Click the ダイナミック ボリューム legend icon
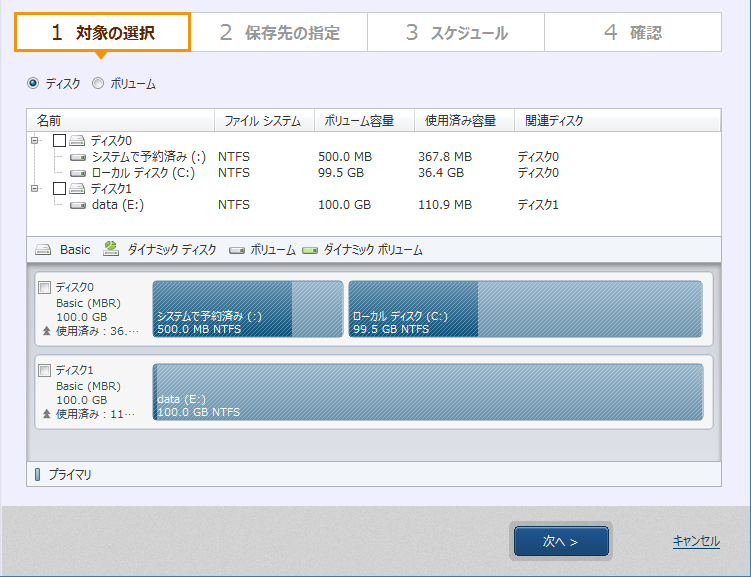Viewport: 751px width, 577px height. coord(310,250)
